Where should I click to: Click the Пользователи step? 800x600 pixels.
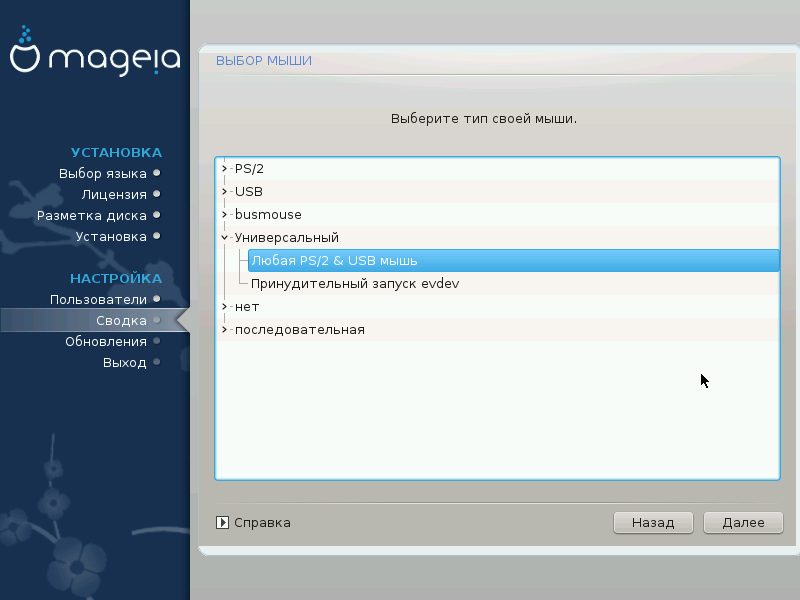98,299
